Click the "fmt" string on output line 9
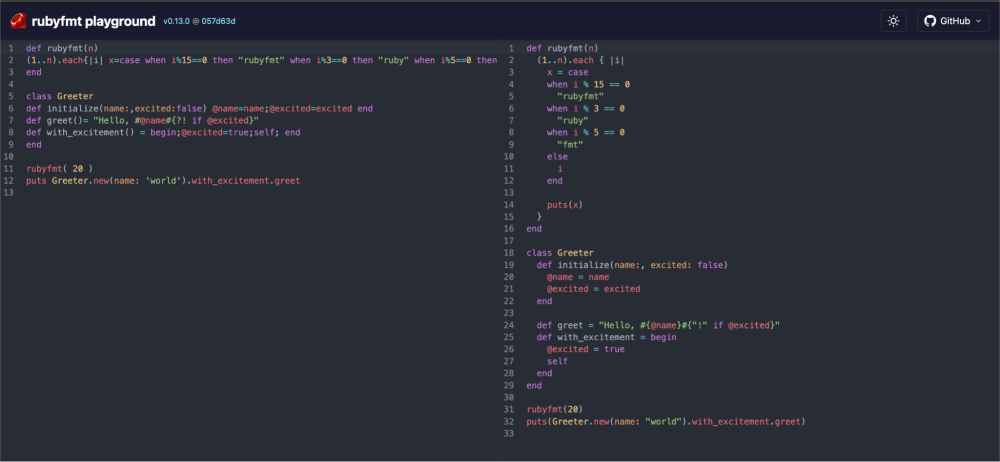 tap(570, 145)
